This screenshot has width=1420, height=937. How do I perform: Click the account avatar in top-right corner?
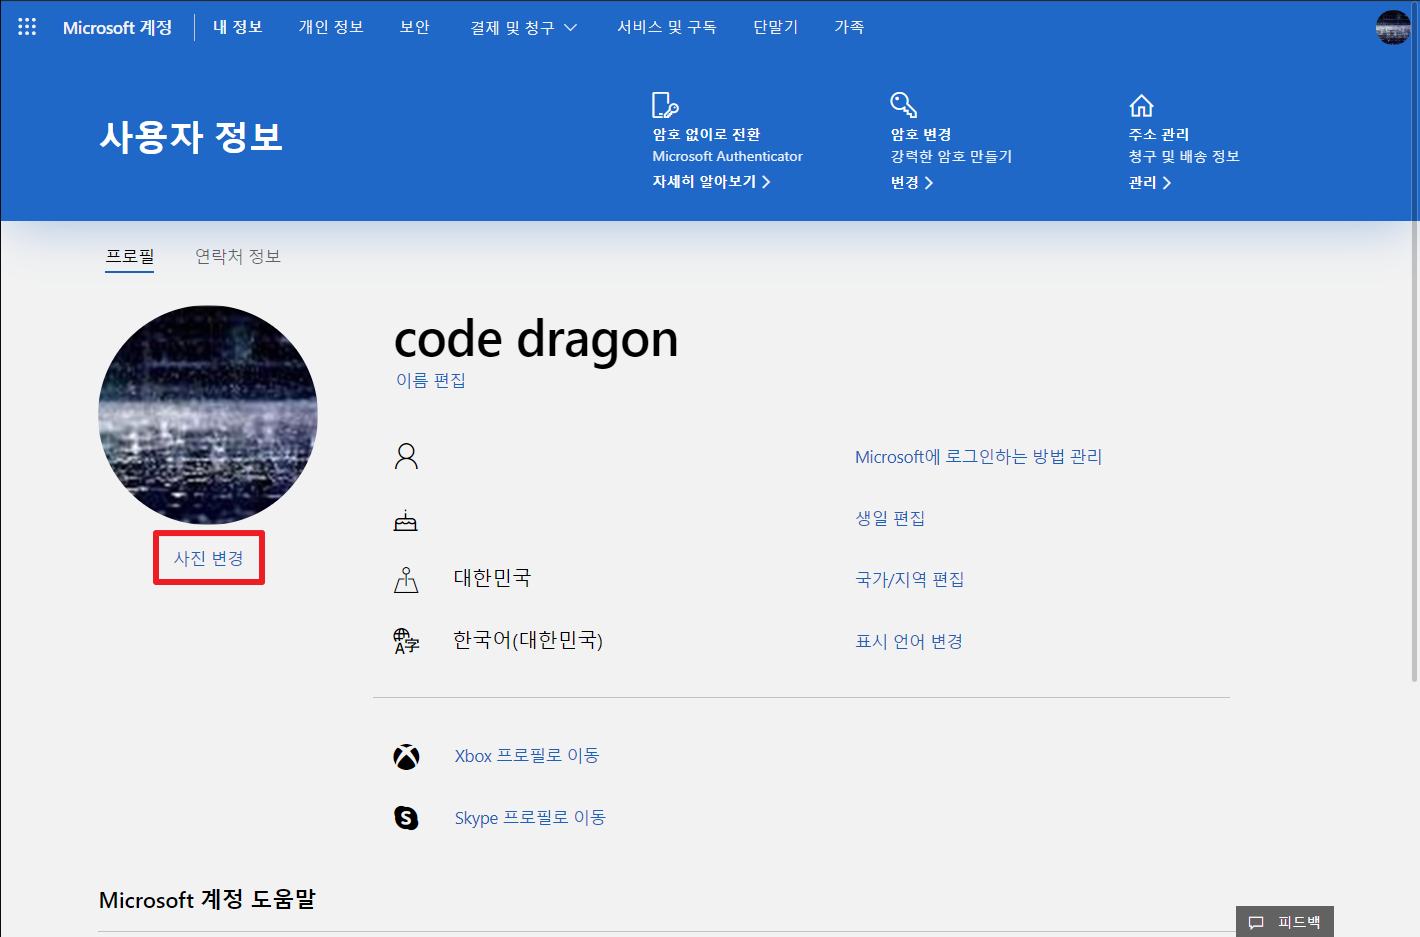[1393, 28]
